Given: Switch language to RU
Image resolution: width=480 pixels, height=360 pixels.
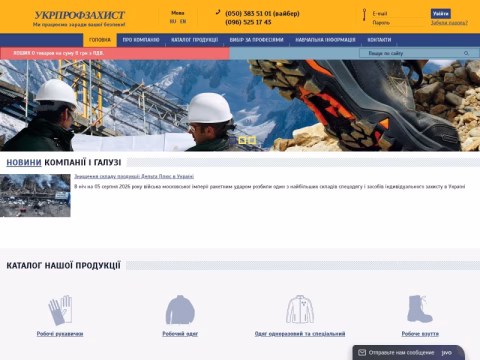Looking at the screenshot, I should 173,21.
